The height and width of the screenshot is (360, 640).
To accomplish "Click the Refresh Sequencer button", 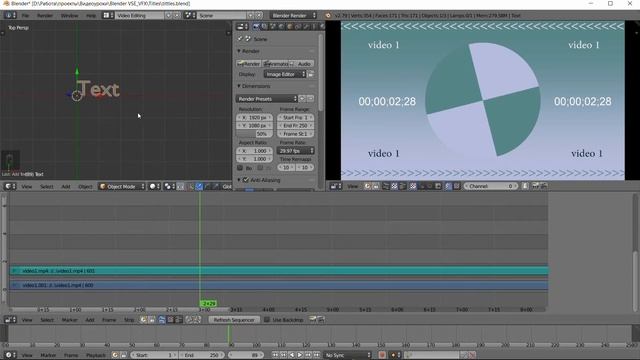I will click(233, 320).
